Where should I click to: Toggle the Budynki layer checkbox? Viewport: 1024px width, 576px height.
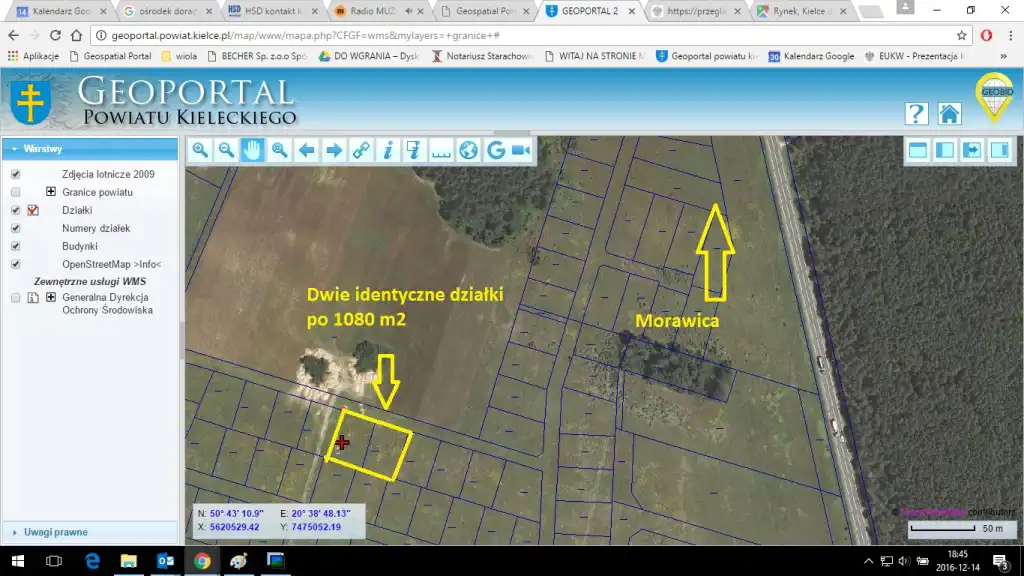(x=15, y=246)
